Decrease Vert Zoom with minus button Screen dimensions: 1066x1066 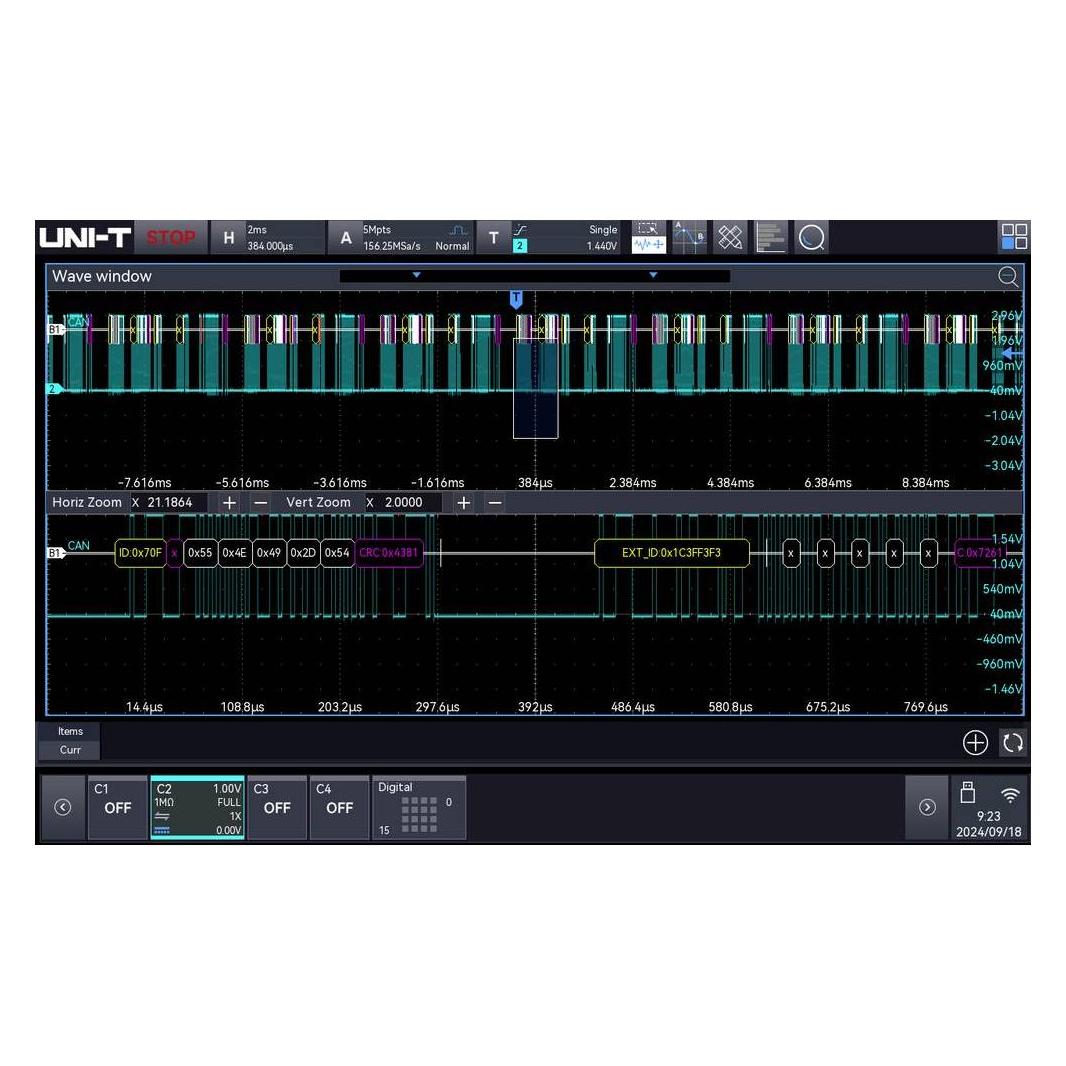(495, 502)
